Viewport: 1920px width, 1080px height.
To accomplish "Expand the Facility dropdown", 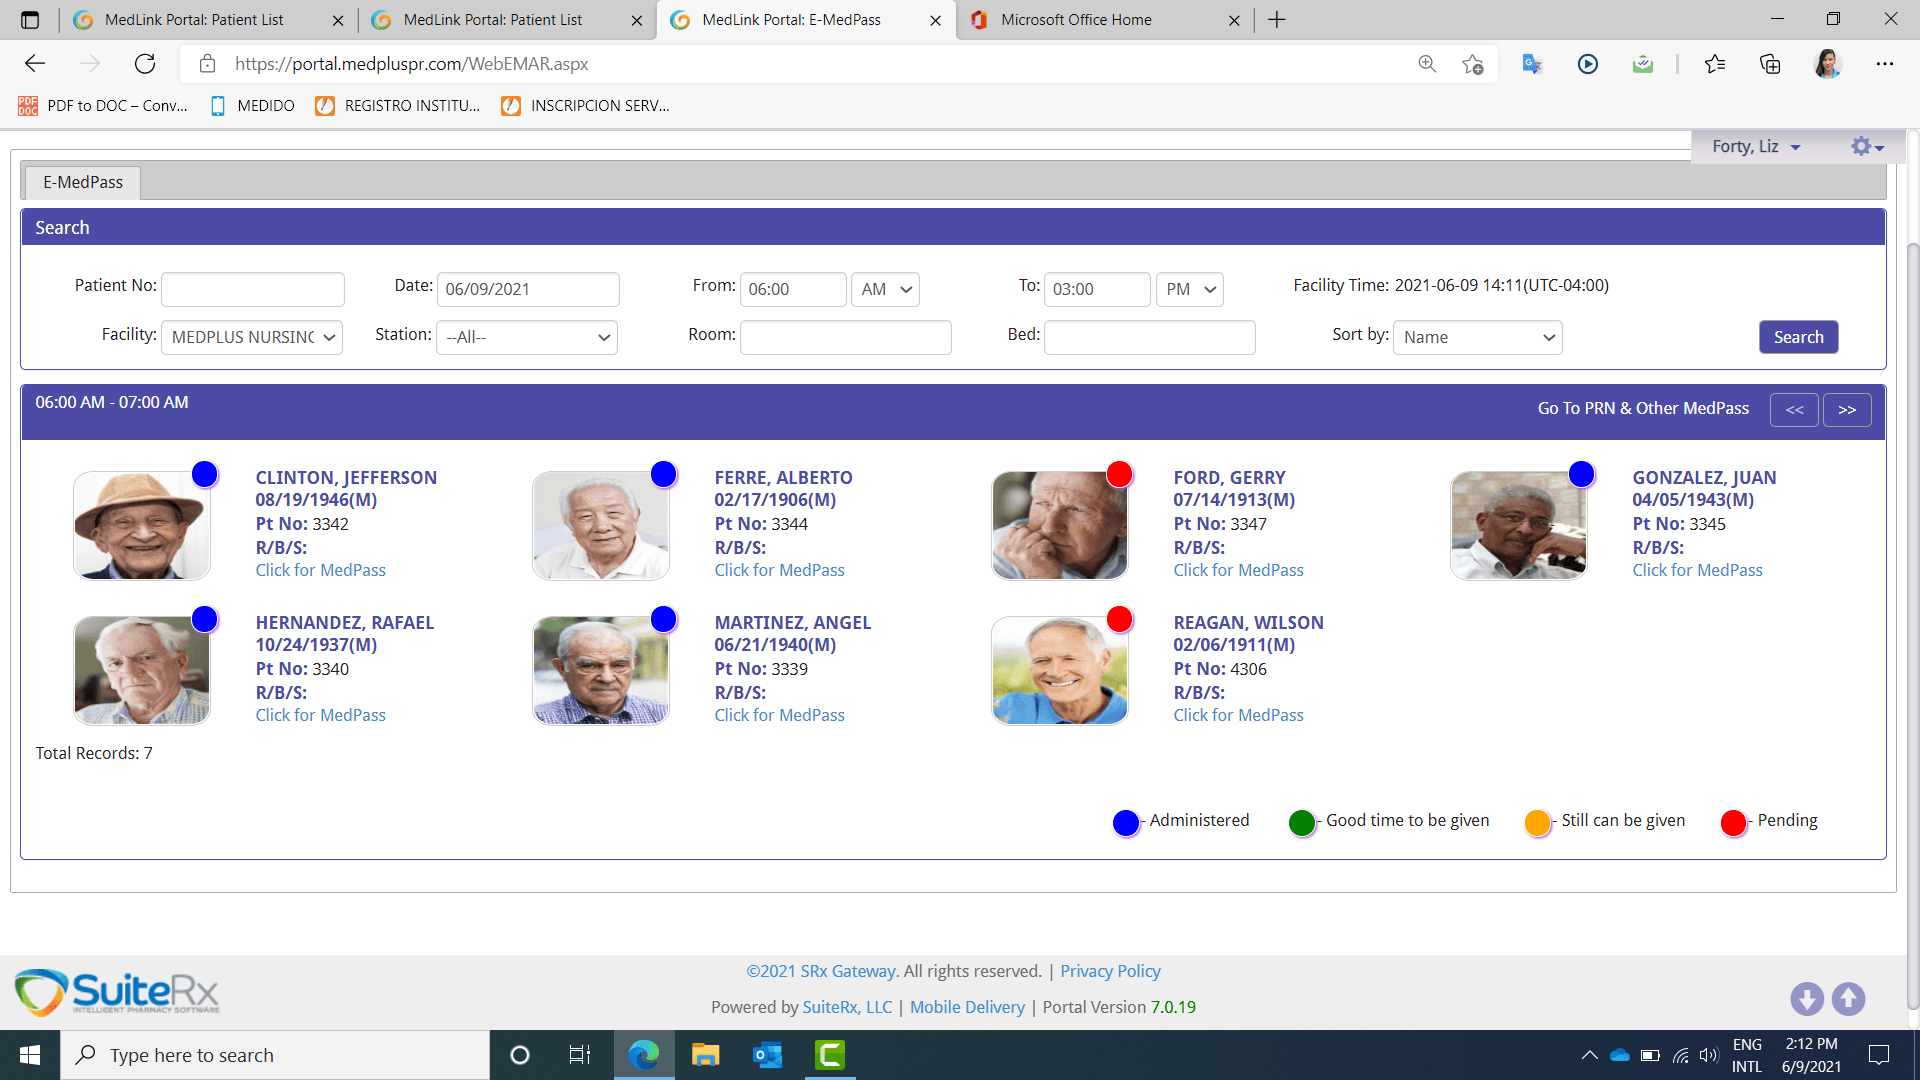I will click(x=252, y=337).
